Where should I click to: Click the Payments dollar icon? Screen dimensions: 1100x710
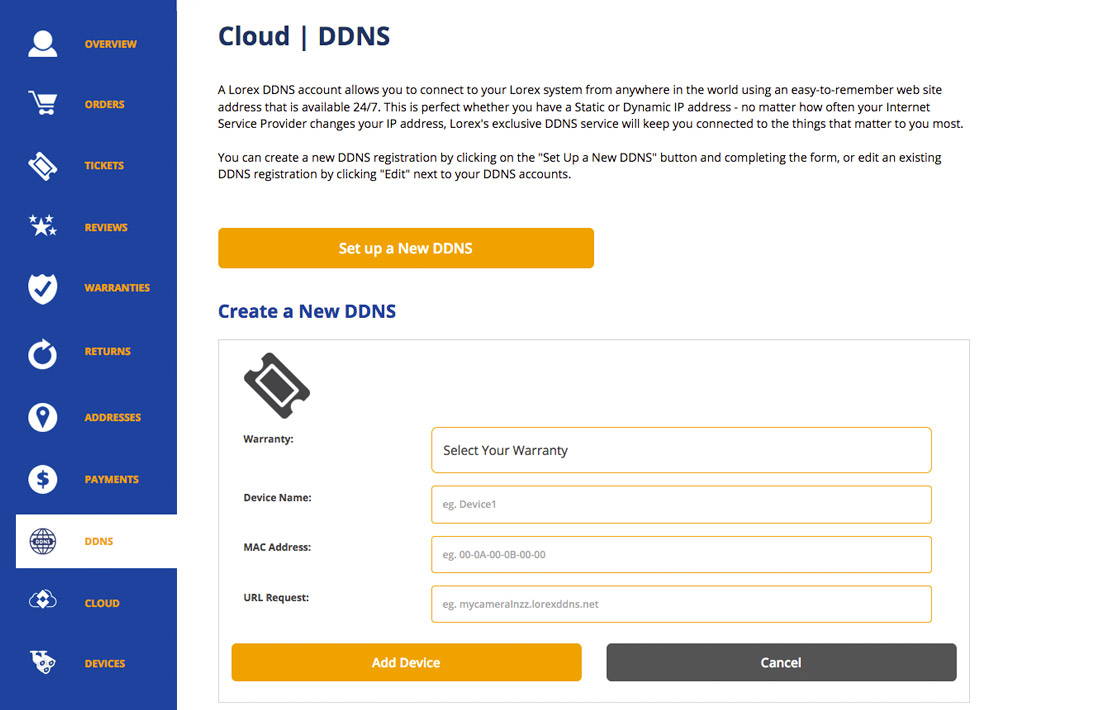tap(43, 479)
